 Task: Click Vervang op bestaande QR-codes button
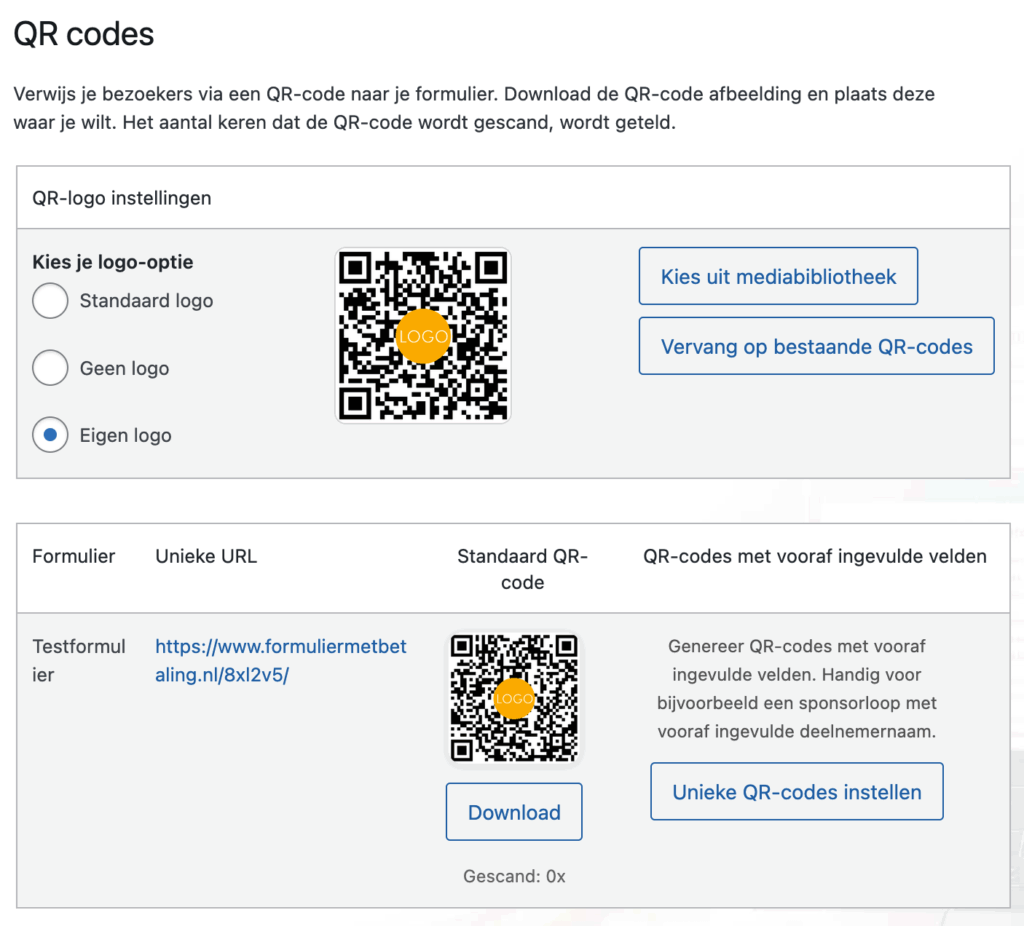[816, 346]
